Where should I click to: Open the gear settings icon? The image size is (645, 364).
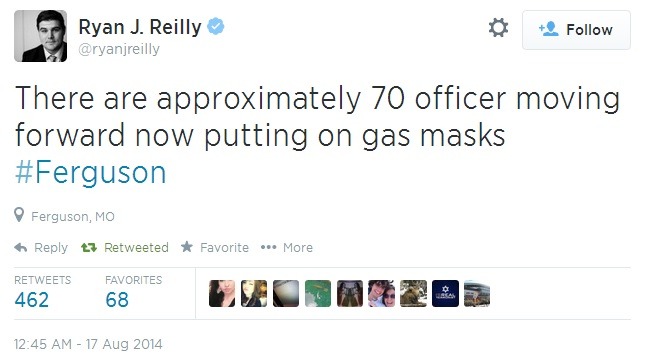tap(498, 28)
